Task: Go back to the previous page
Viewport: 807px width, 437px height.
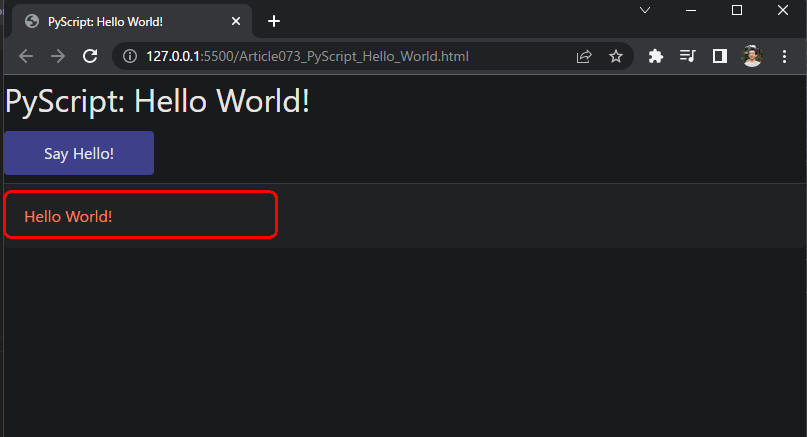Action: click(26, 56)
